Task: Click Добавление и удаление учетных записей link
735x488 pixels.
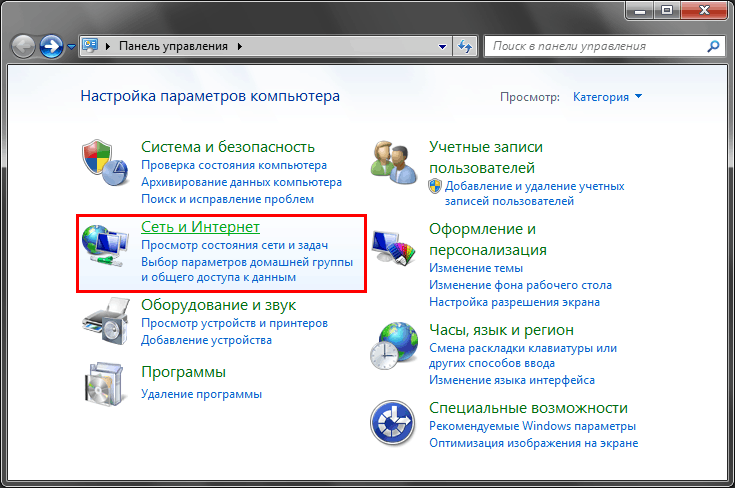Action: [534, 194]
